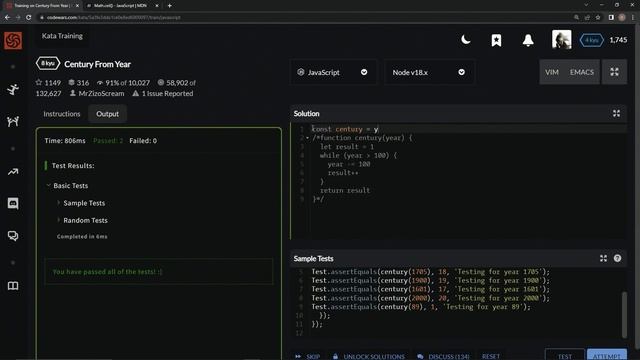The height and width of the screenshot is (360, 640).
Task: Click the RESET button
Action: click(491, 356)
